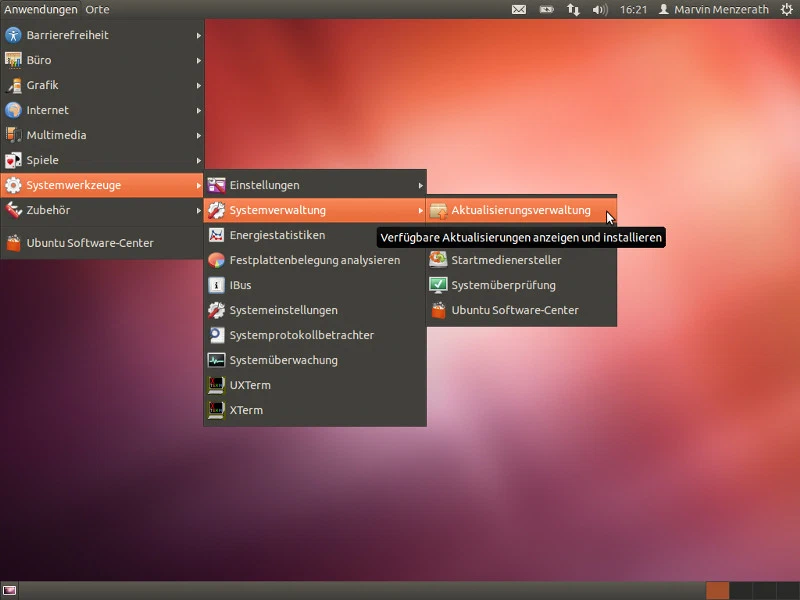Launch the XTerm terminal
Screen dimensions: 800x600
pyautogui.click(x=315, y=410)
